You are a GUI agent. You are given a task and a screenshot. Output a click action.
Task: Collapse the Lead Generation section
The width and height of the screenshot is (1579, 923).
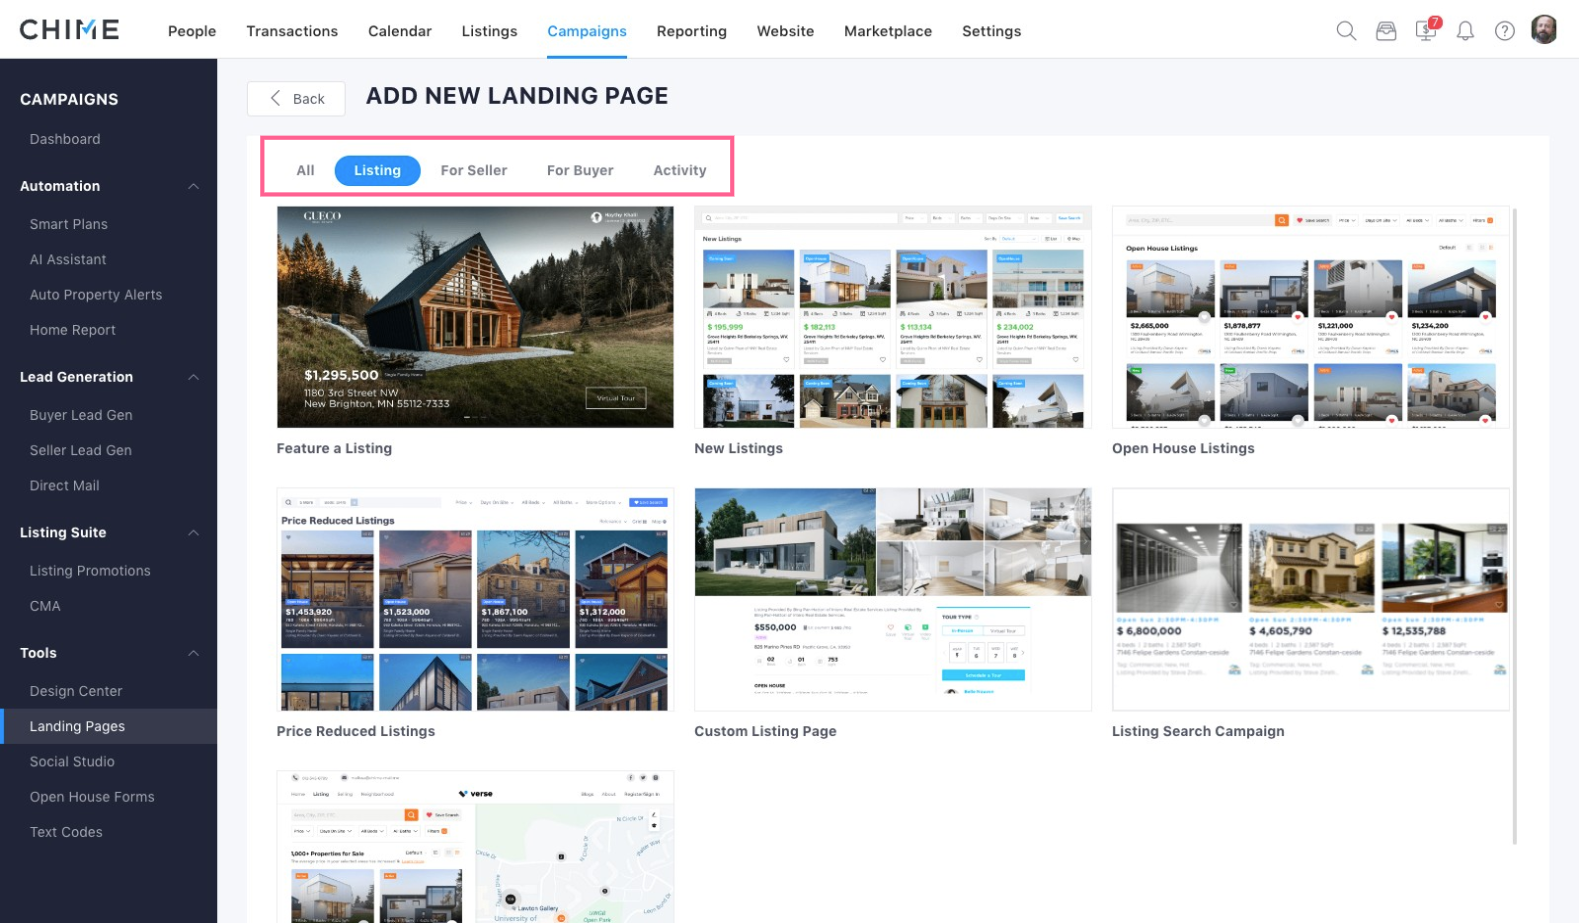193,377
